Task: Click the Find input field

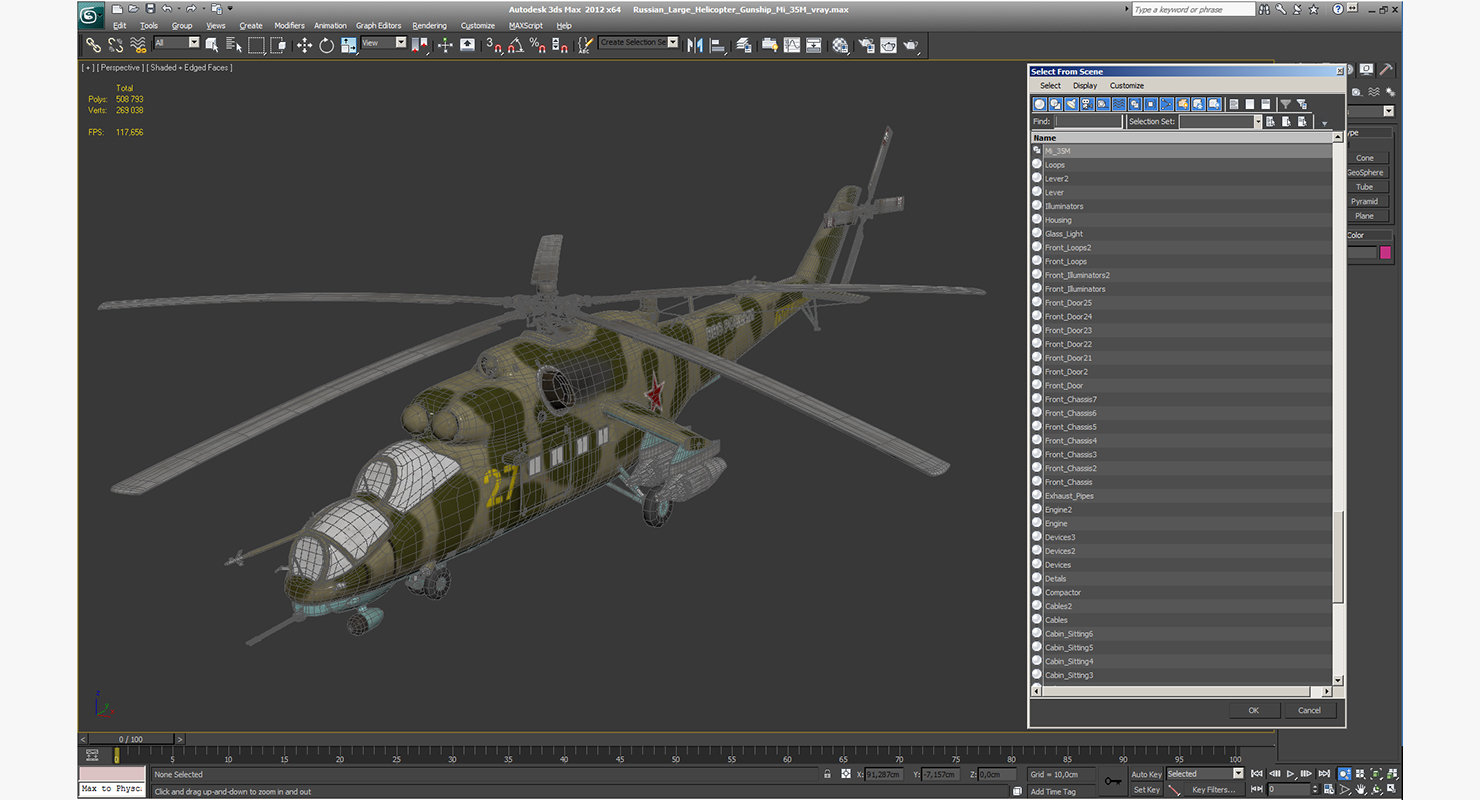Action: (1088, 121)
